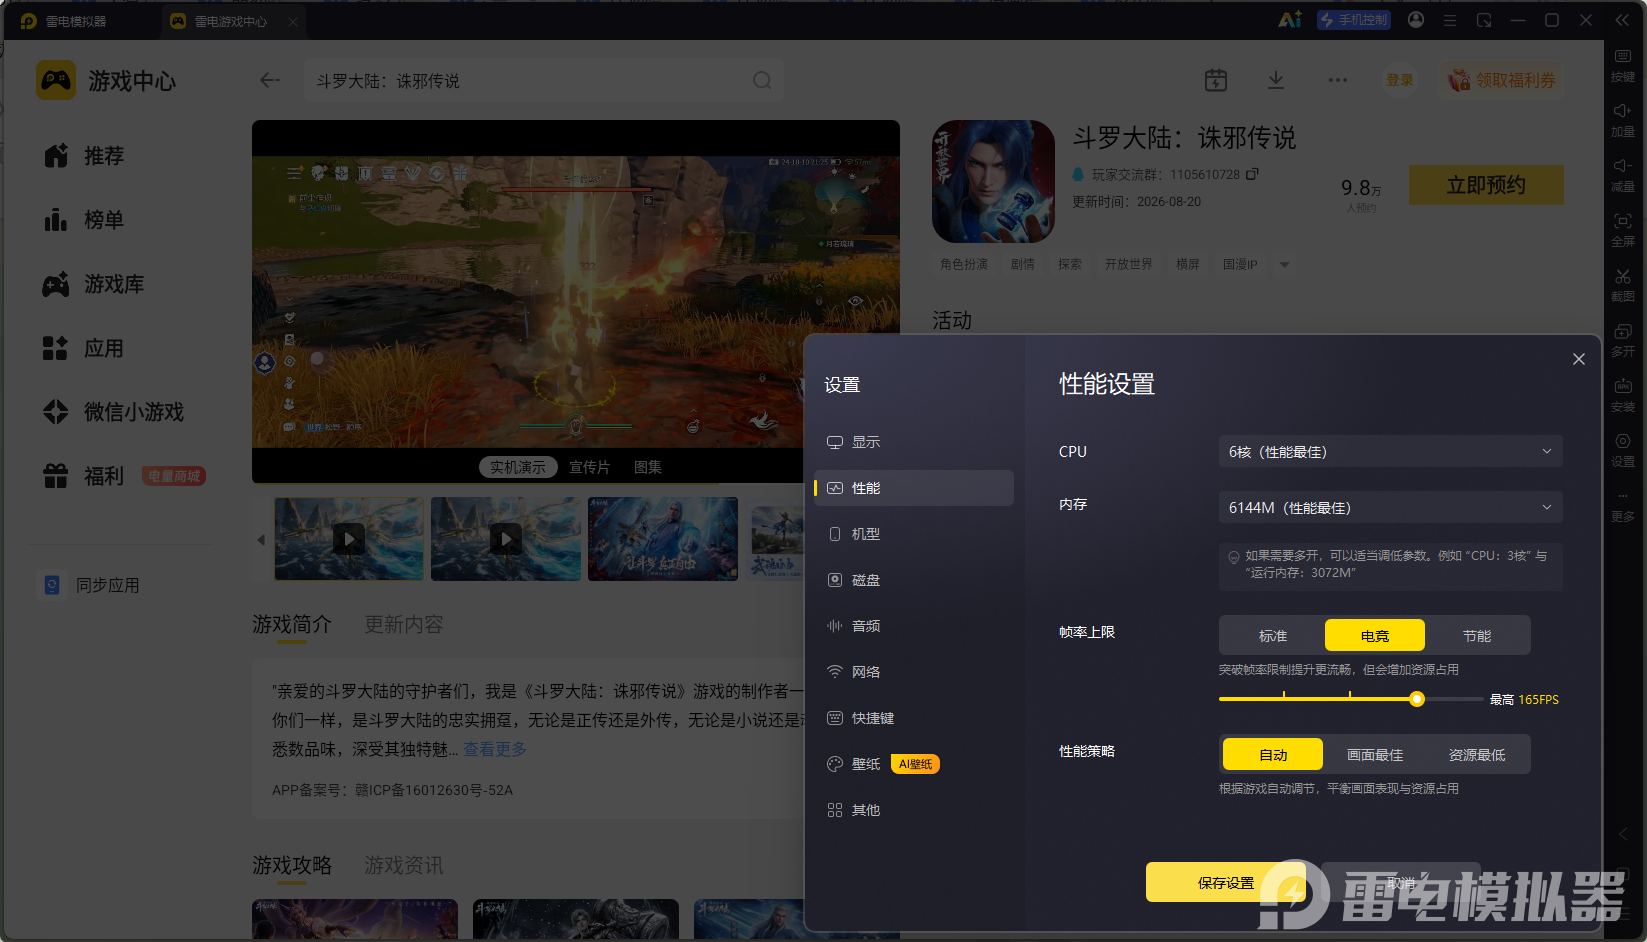Open 游戏库 in game center sidebar
This screenshot has height=942, width=1647.
pos(94,284)
